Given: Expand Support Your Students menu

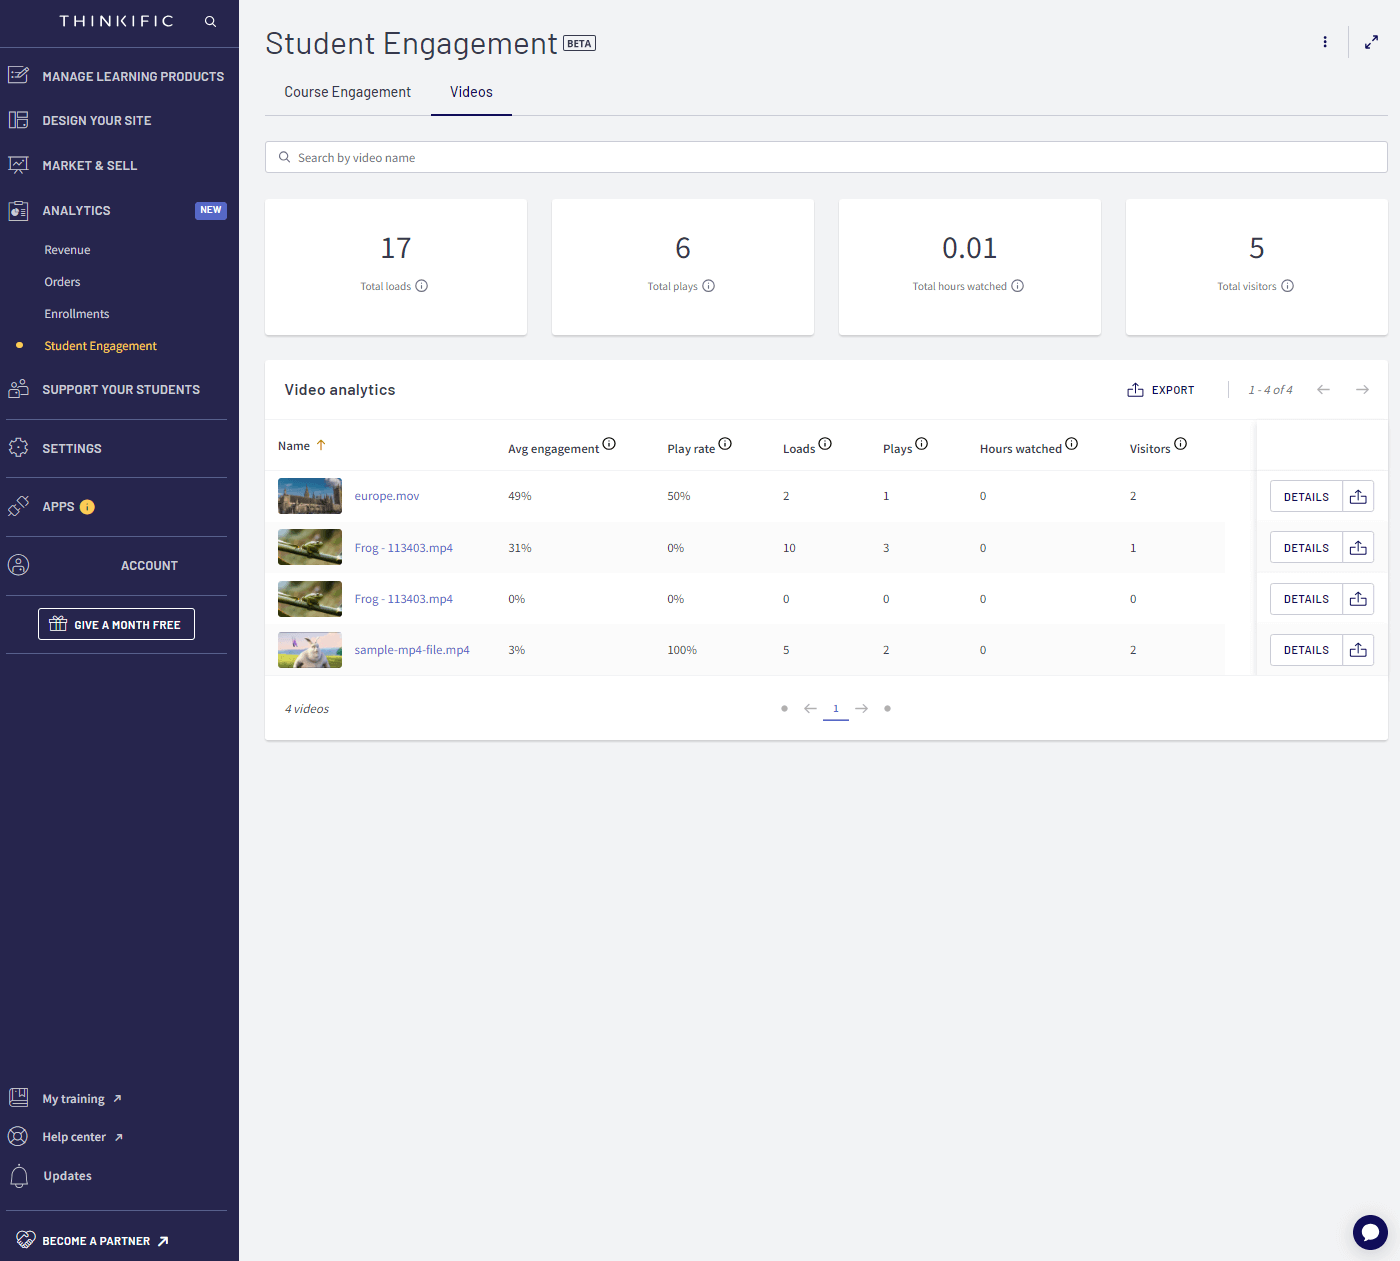Looking at the screenshot, I should tap(119, 389).
